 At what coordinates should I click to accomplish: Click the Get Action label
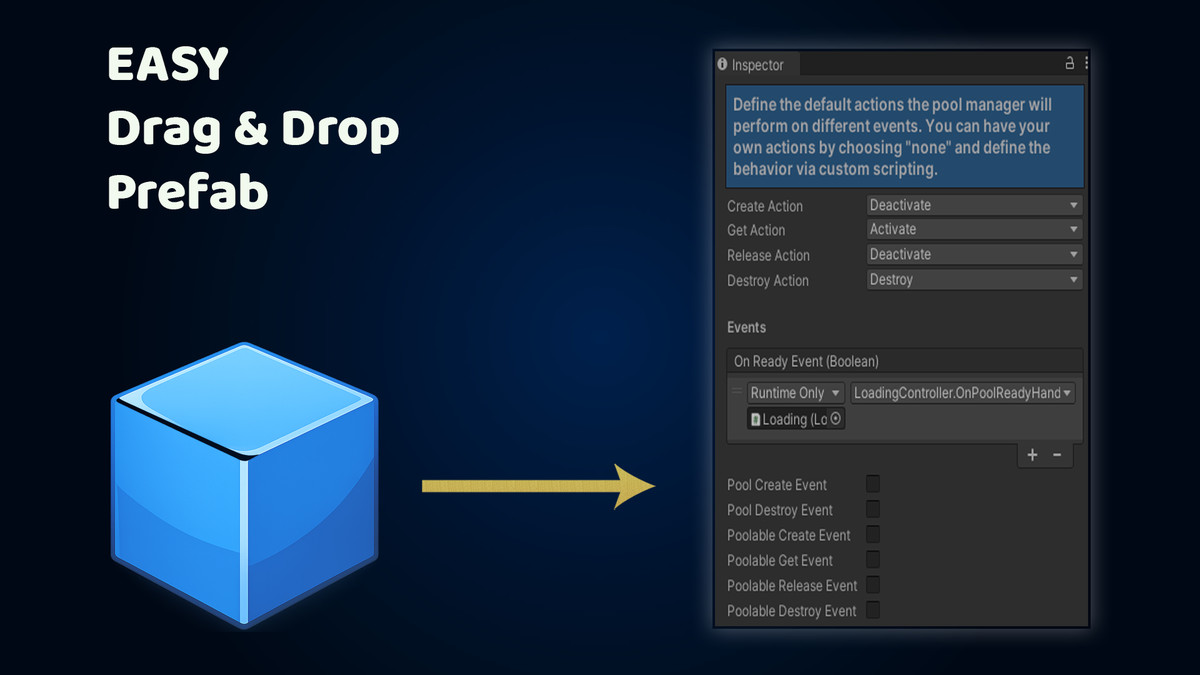(x=756, y=230)
